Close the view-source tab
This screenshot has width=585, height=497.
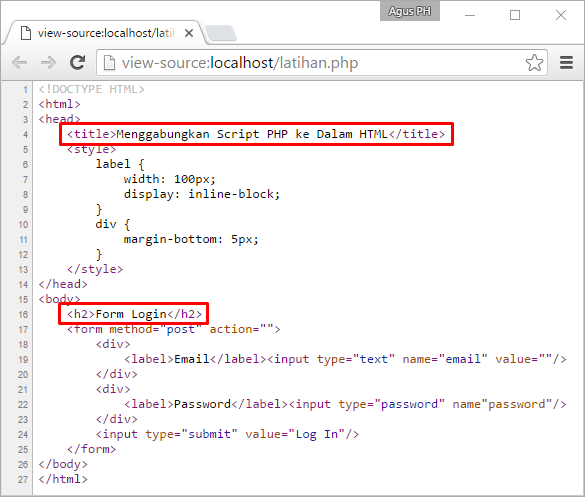pos(189,33)
